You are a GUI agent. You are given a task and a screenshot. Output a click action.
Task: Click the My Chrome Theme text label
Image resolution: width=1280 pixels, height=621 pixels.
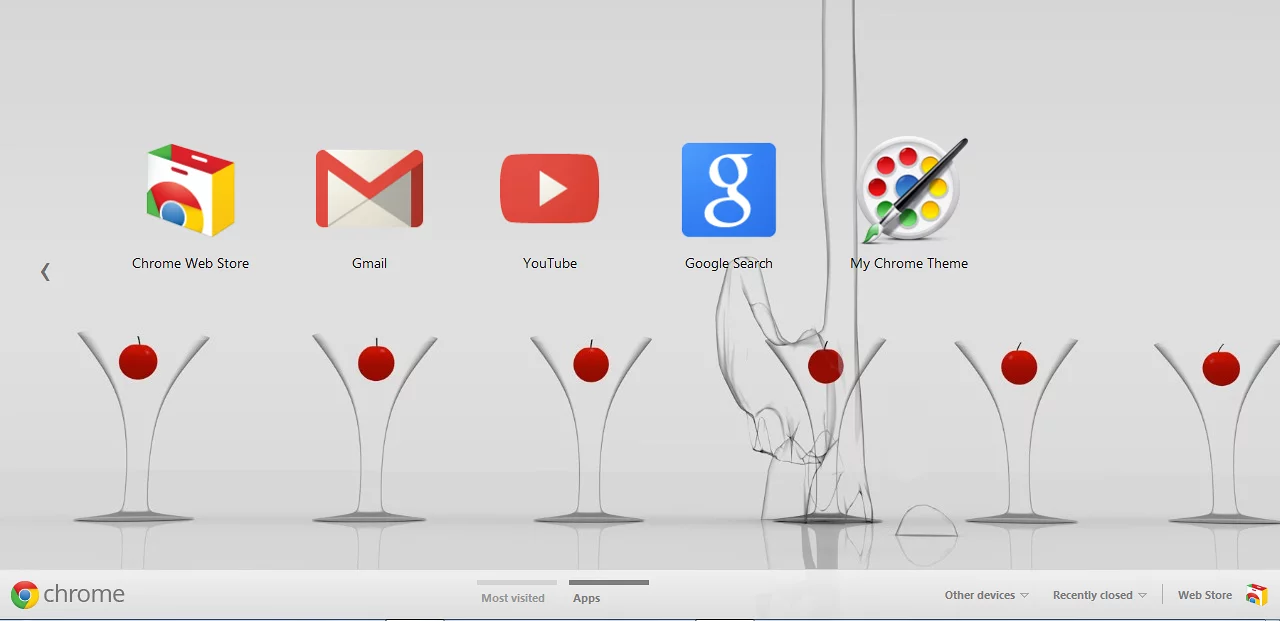click(909, 263)
